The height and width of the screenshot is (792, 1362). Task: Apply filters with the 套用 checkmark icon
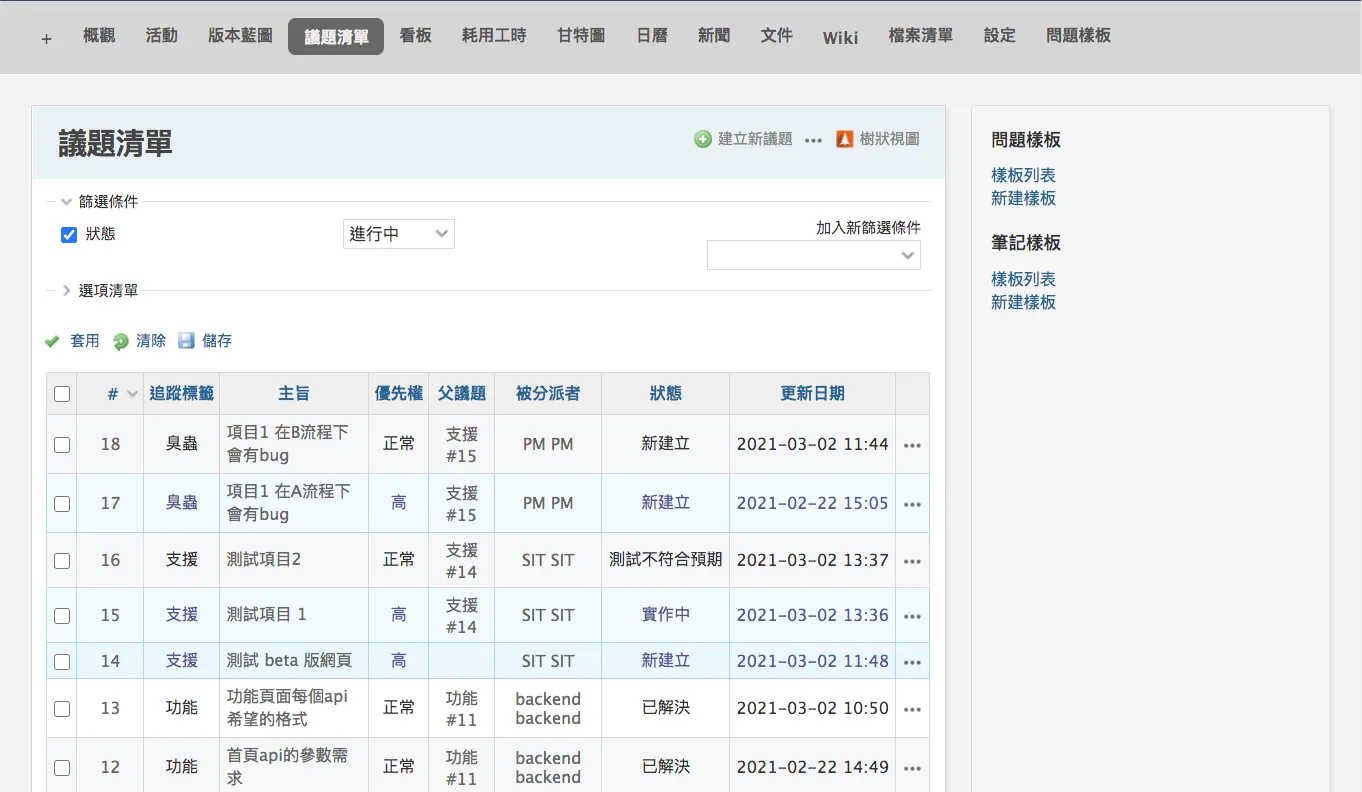pos(52,341)
